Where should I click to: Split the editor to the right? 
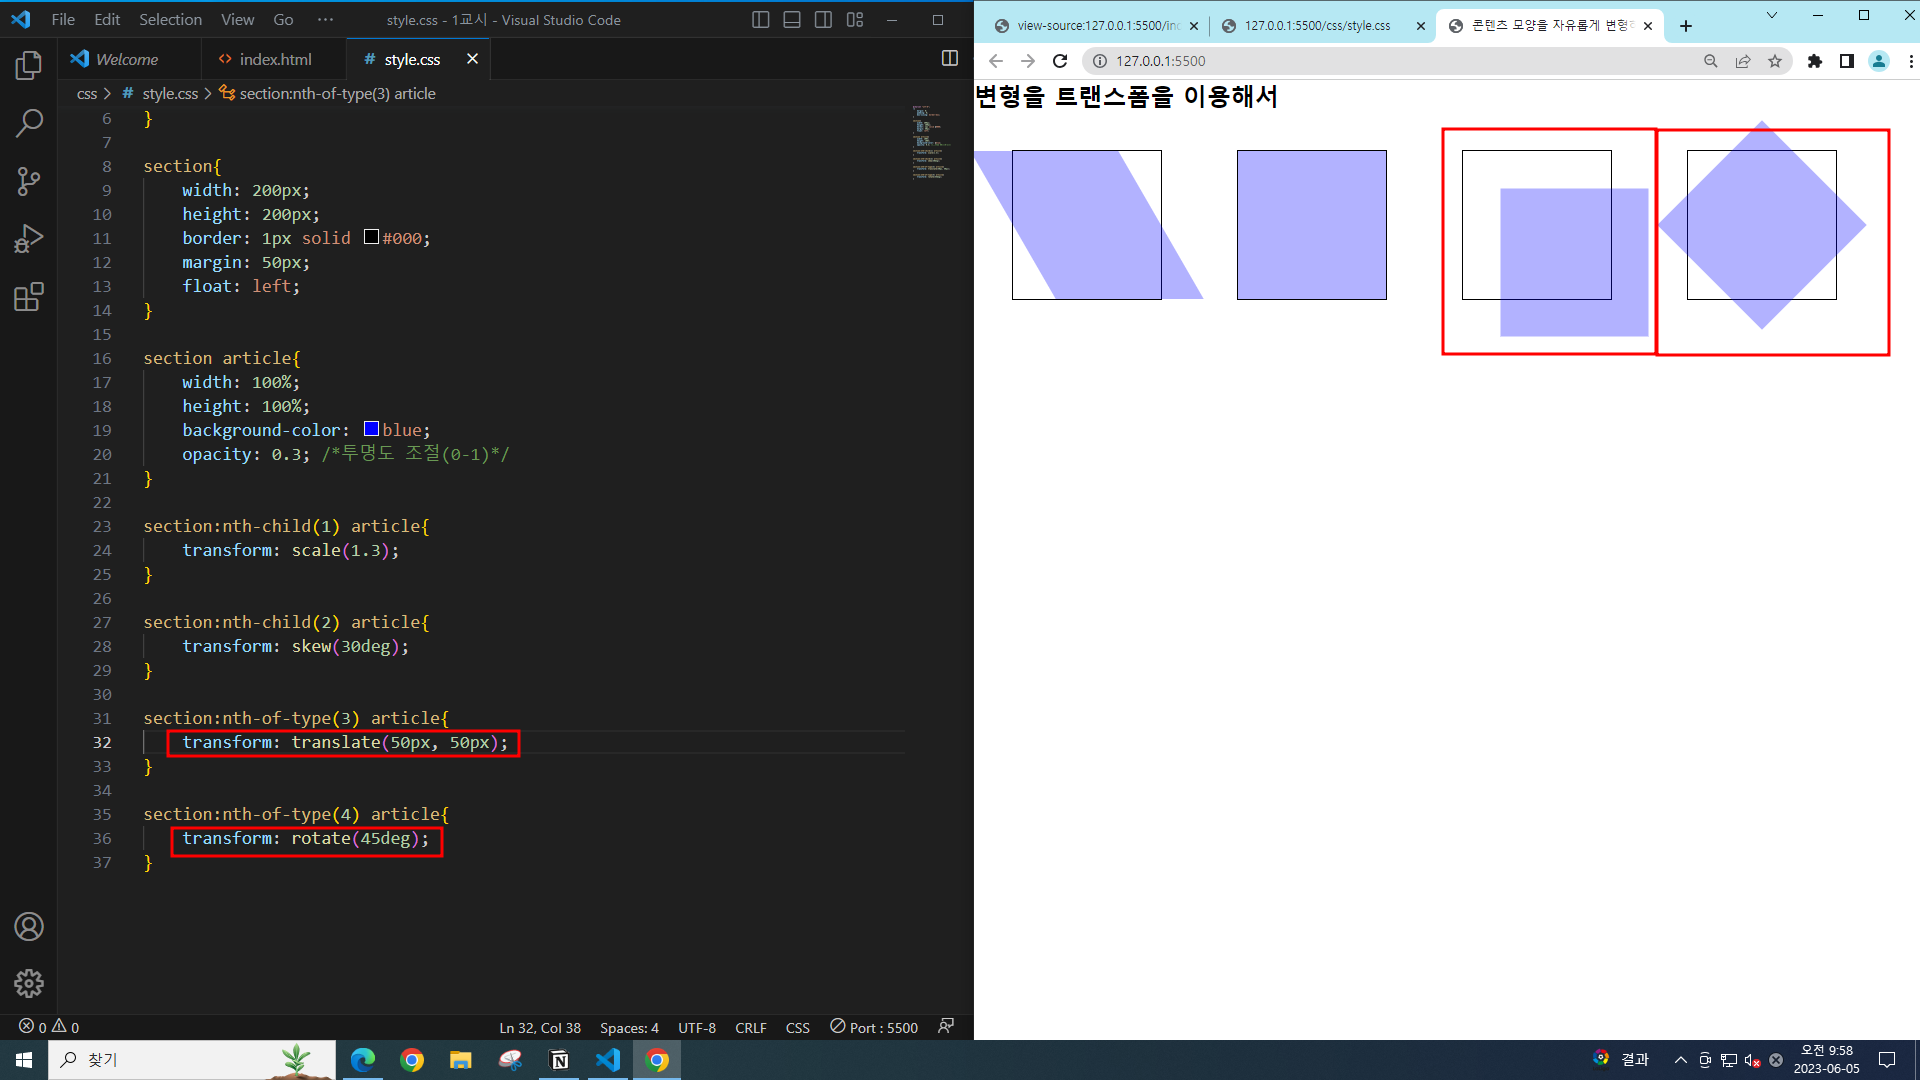click(949, 59)
